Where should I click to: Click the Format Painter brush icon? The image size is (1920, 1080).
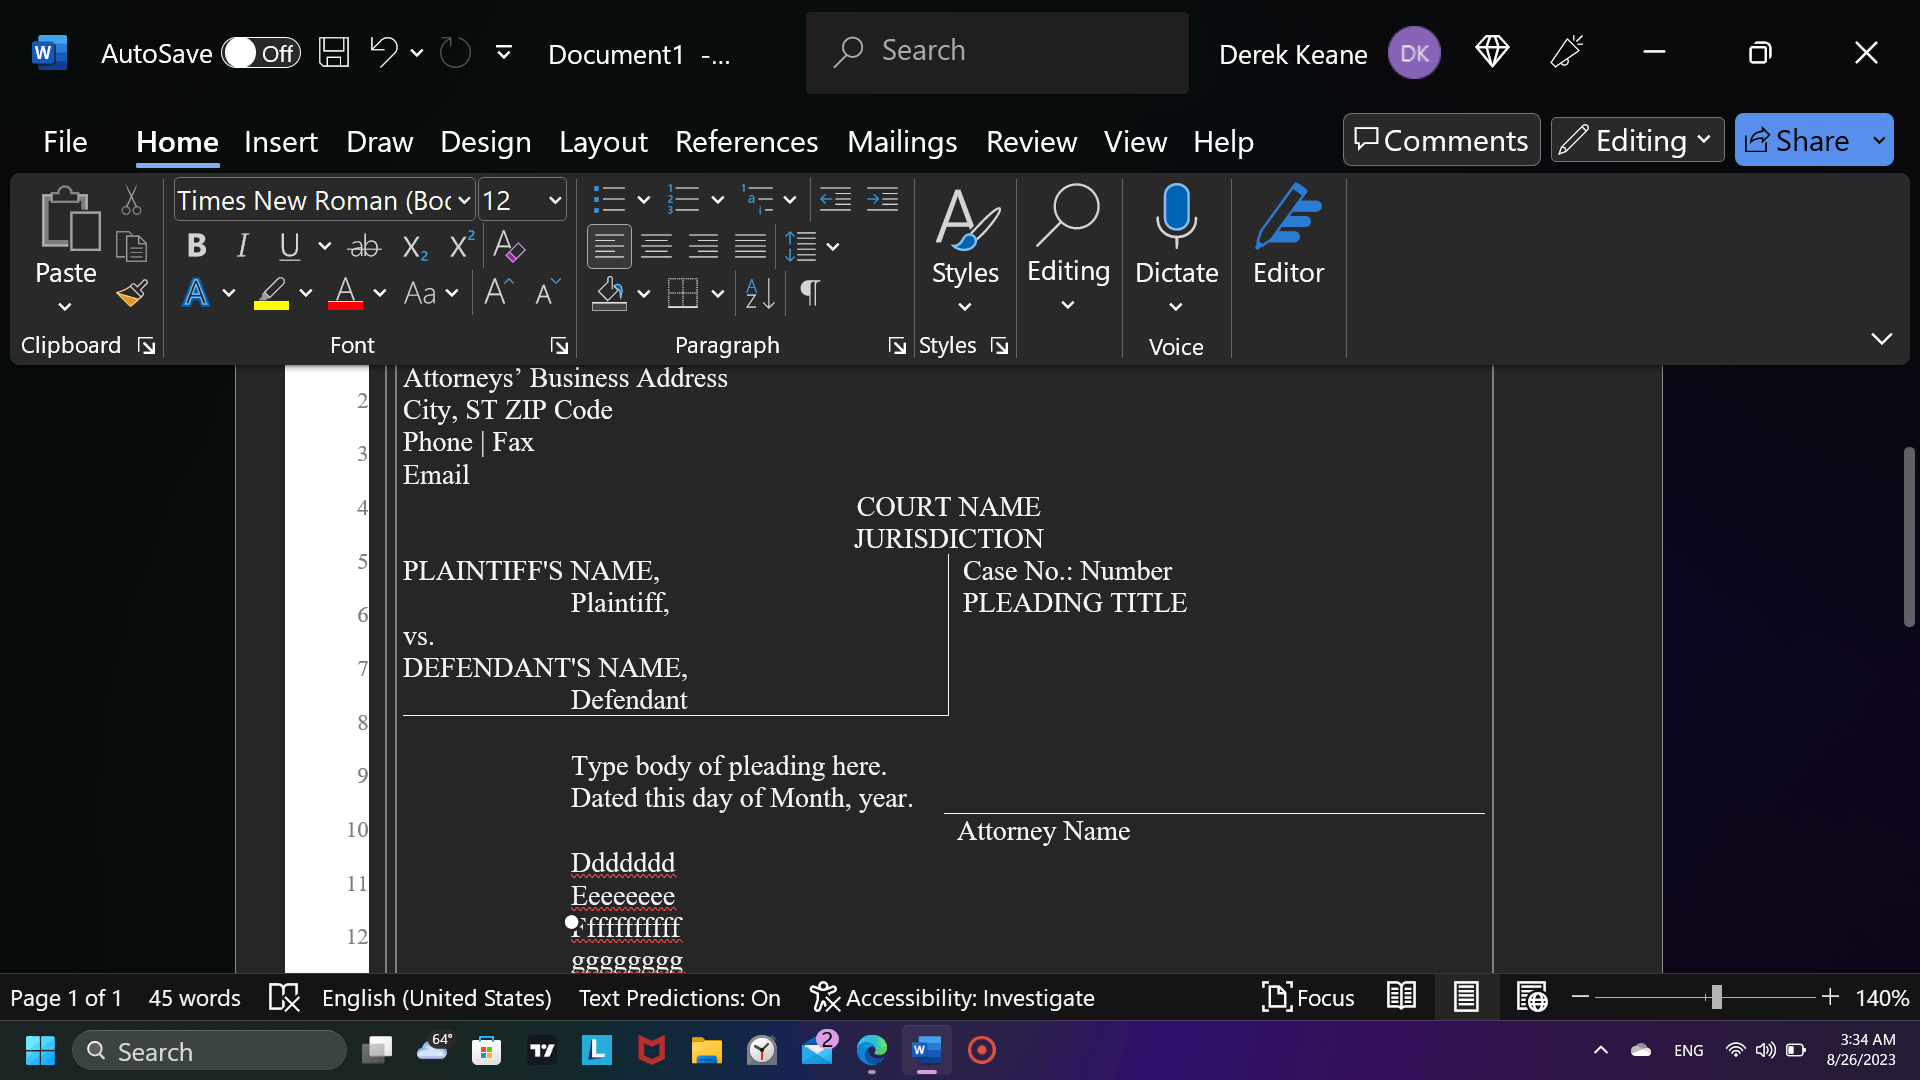pyautogui.click(x=132, y=293)
